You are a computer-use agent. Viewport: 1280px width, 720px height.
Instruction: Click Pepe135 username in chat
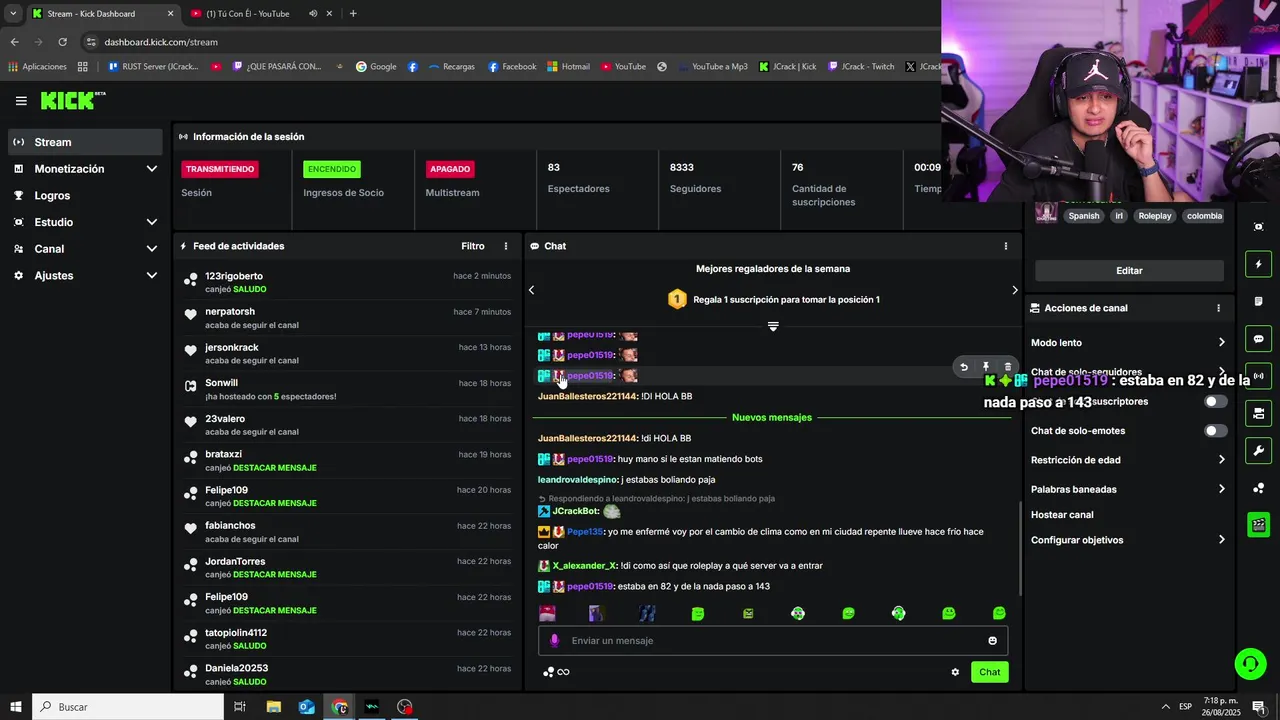pos(585,532)
